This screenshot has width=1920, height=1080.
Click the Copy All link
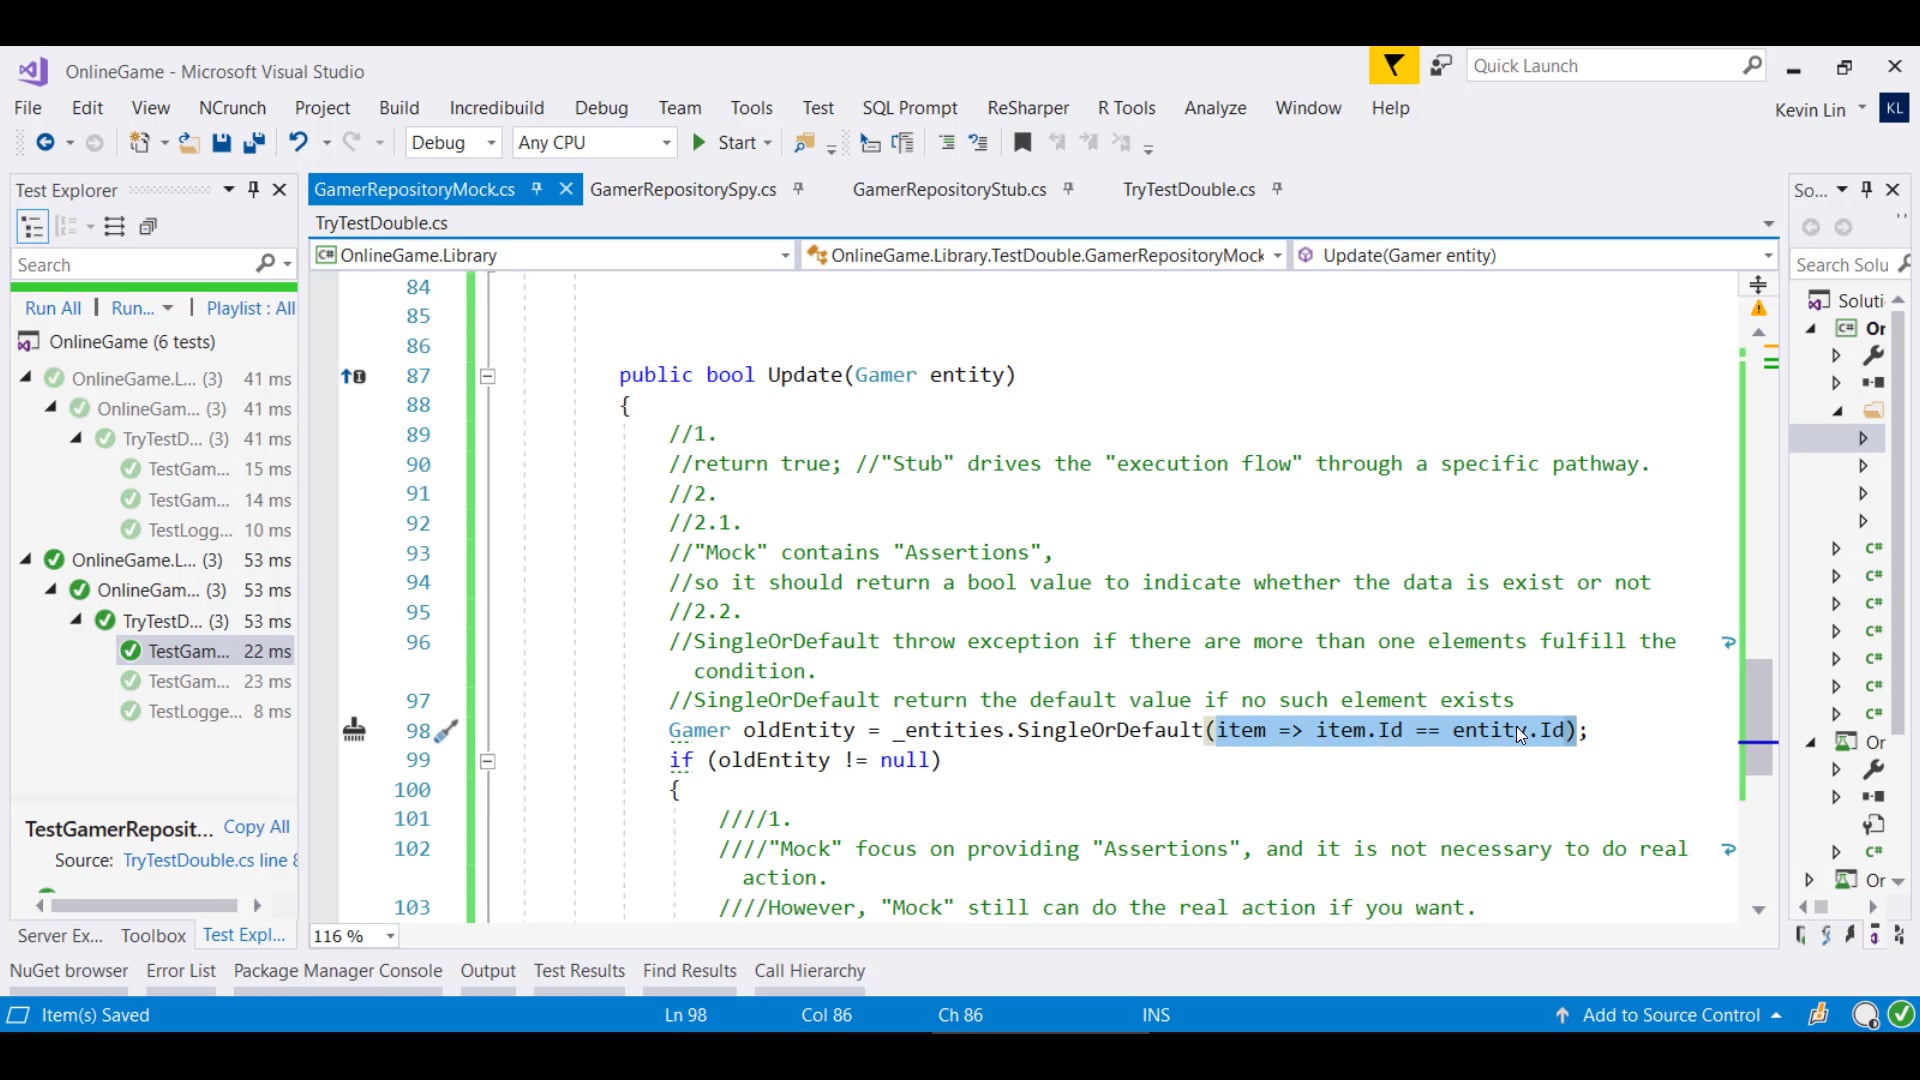point(256,827)
